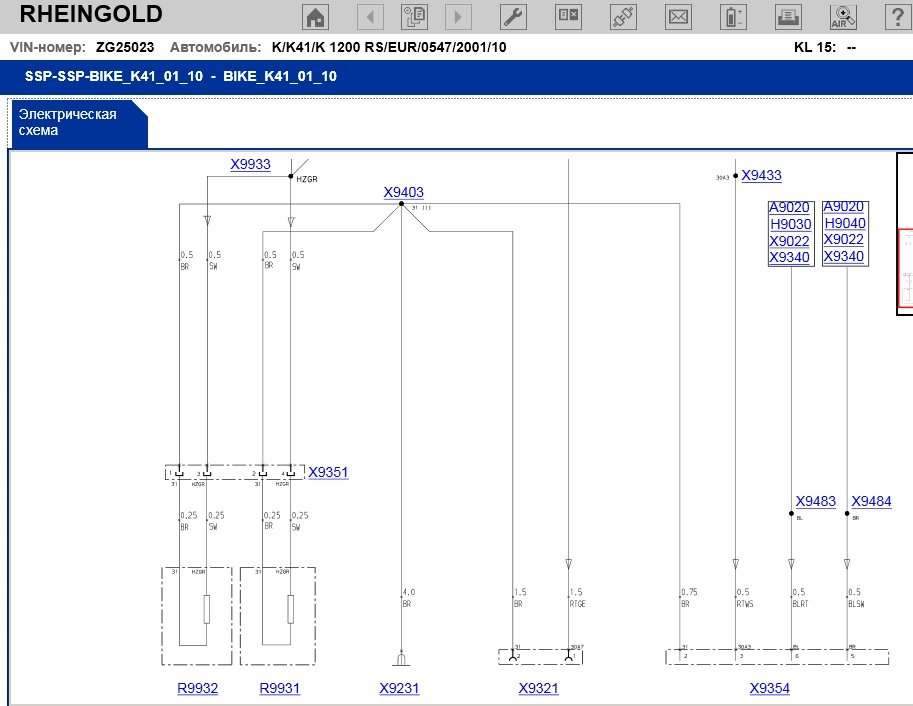Screen dimensions: 913x706
Task: Select the Электрическая схема tab
Action: [x=76, y=123]
